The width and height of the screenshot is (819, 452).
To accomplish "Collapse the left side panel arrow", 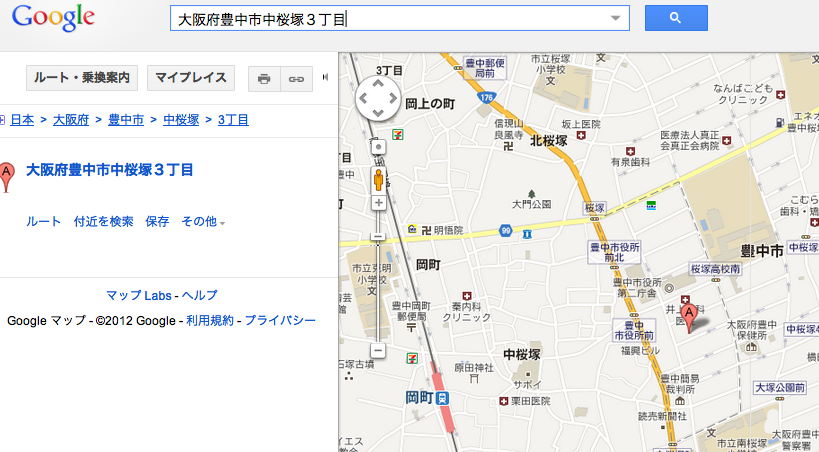I will pyautogui.click(x=325, y=77).
